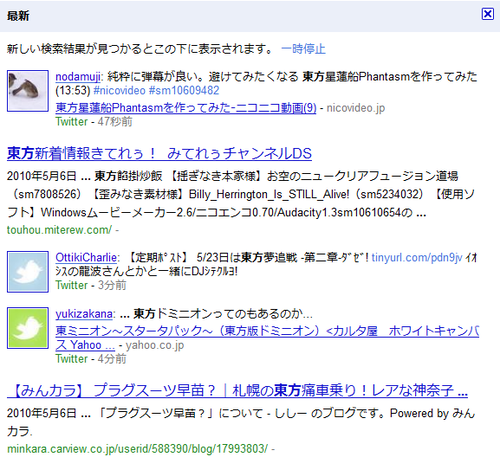Click Twitter label under yukizakana tweet

coord(72,359)
